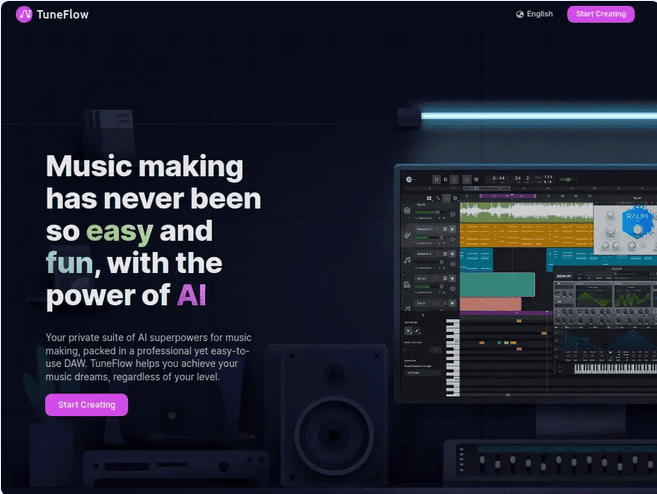The height and width of the screenshot is (494, 657).
Task: Click the "Your private suite of AI superpowers" paragraph
Action: tap(149, 357)
